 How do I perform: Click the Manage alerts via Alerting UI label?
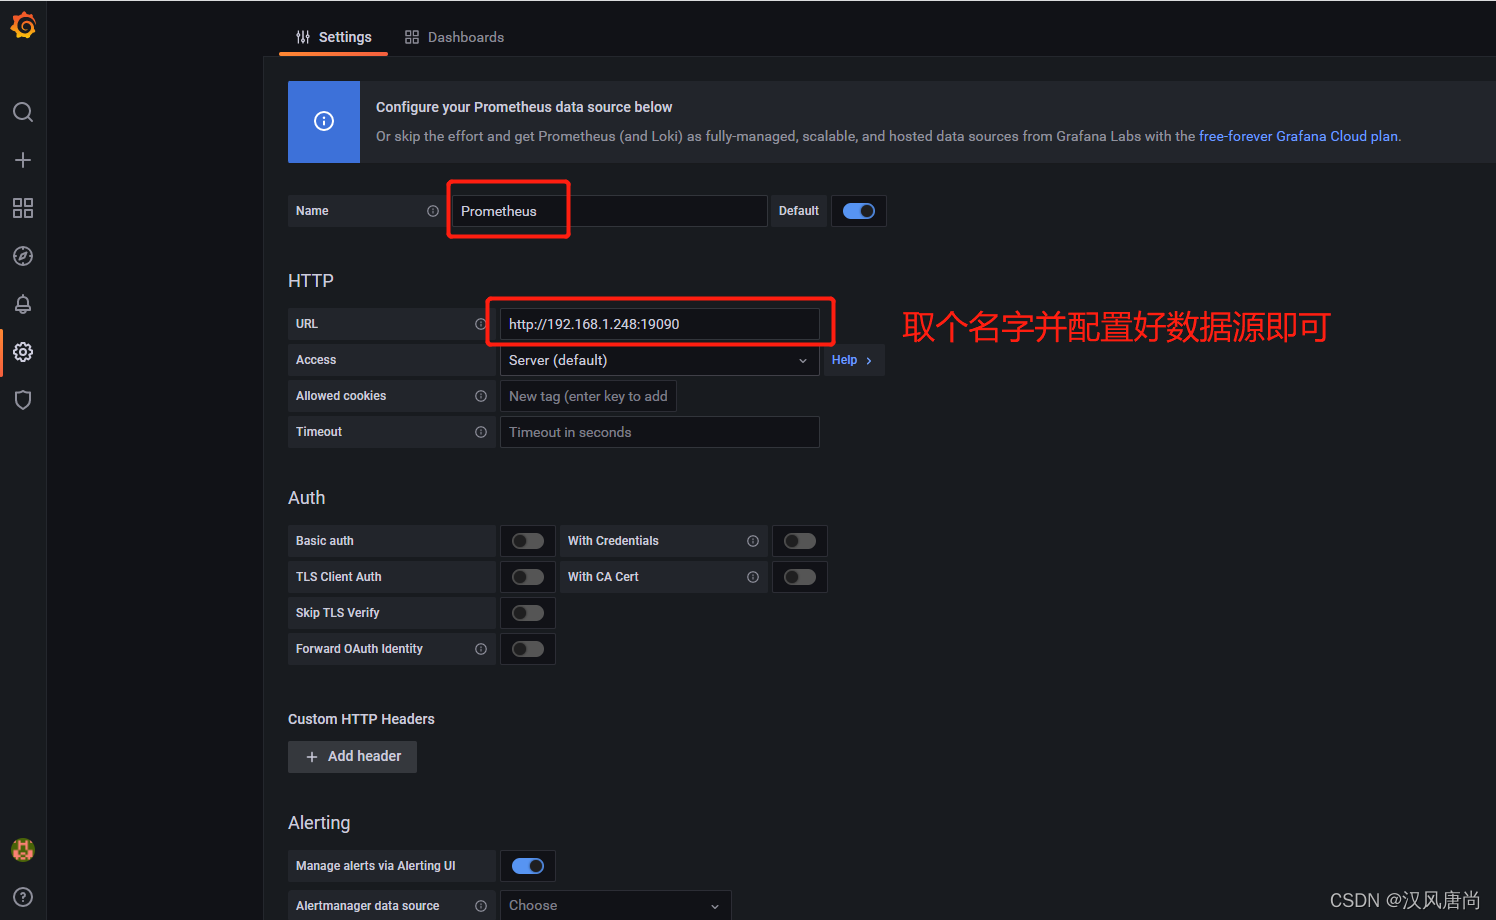click(376, 866)
